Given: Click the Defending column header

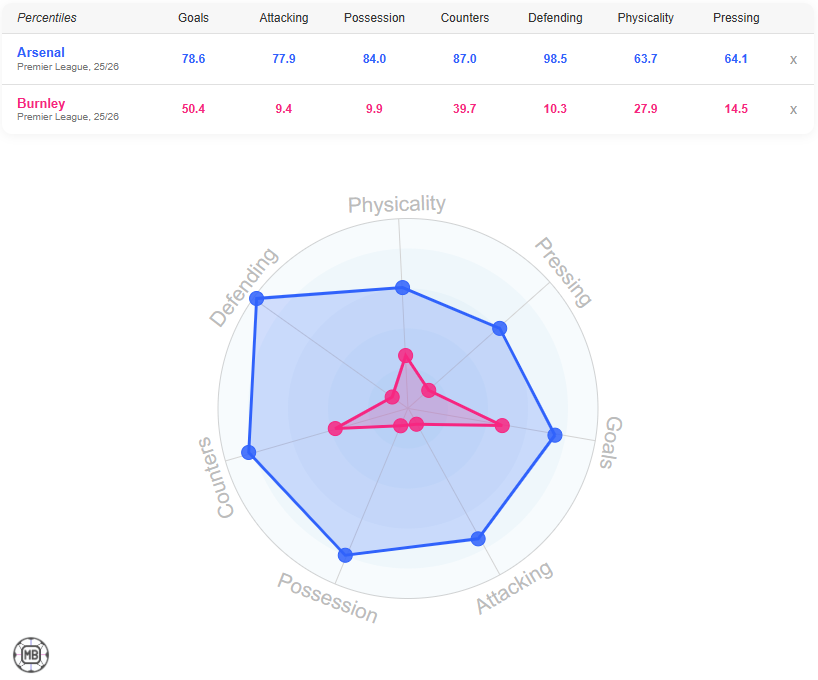Looking at the screenshot, I should coord(555,18).
